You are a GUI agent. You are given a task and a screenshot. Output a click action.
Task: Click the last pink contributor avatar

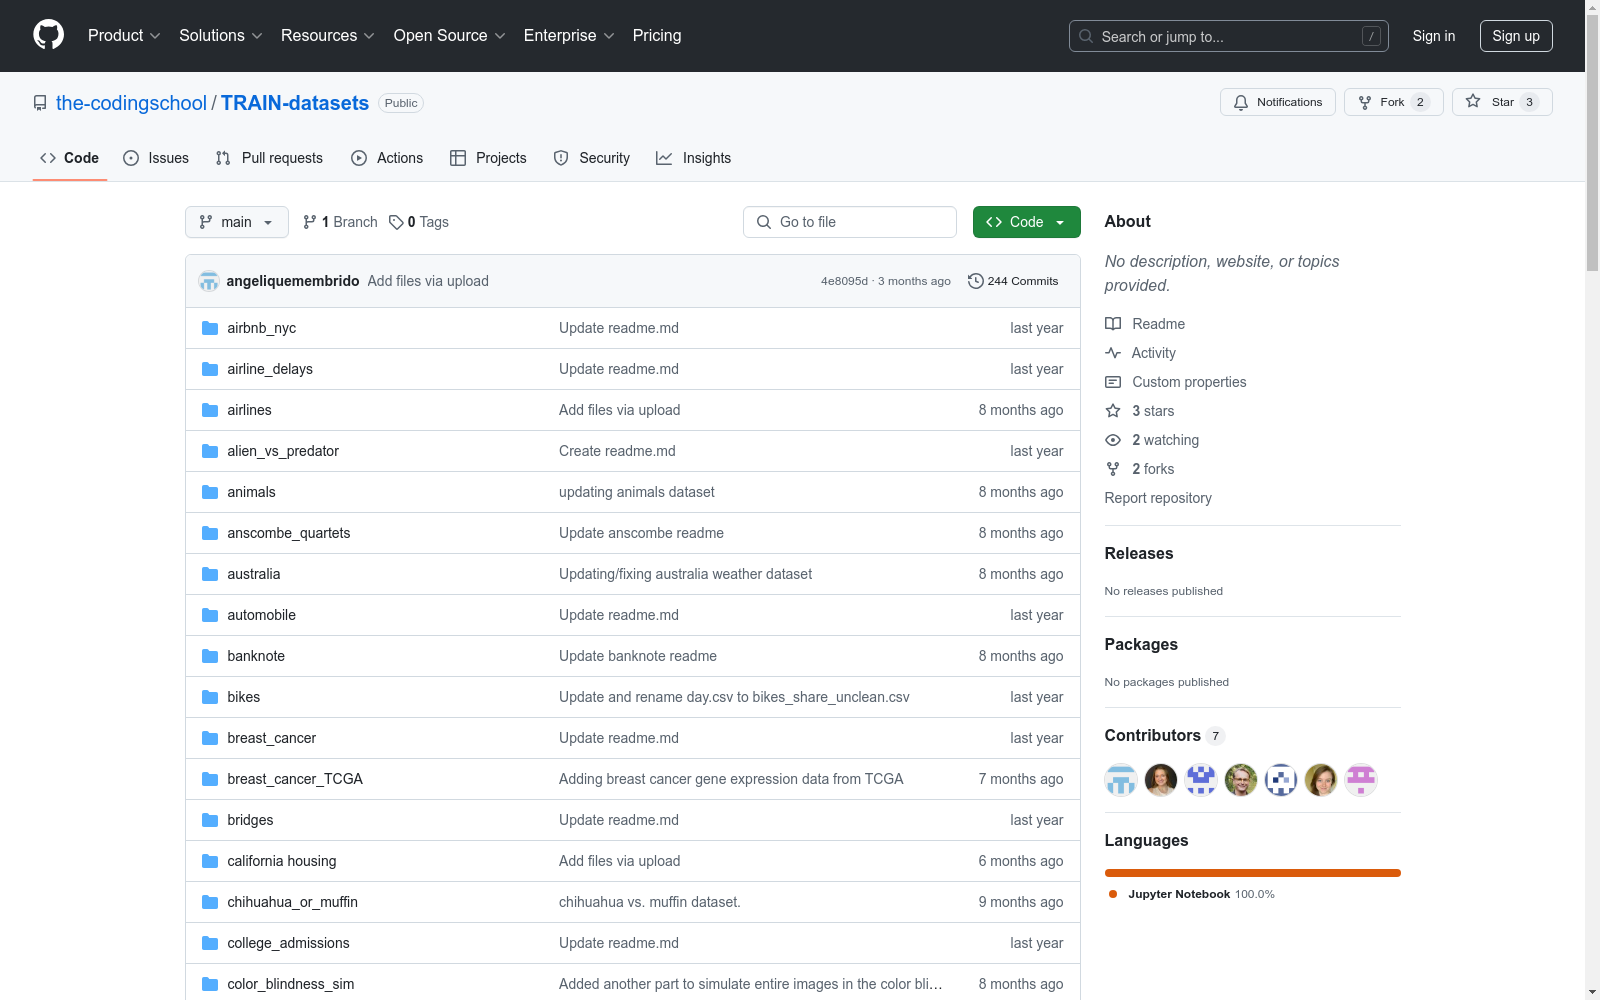coord(1361,780)
